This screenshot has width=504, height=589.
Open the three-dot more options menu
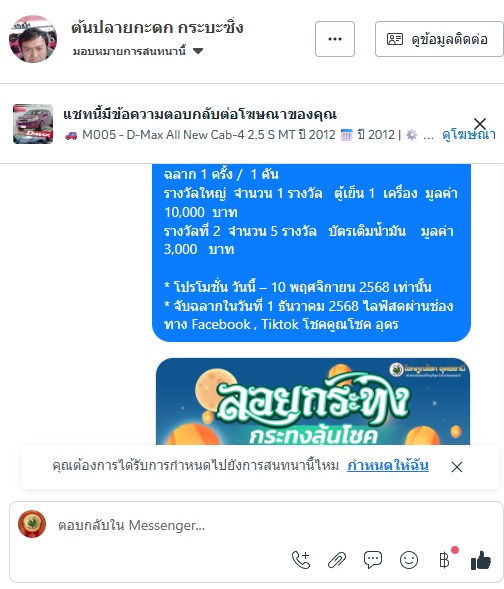pyautogui.click(x=335, y=39)
